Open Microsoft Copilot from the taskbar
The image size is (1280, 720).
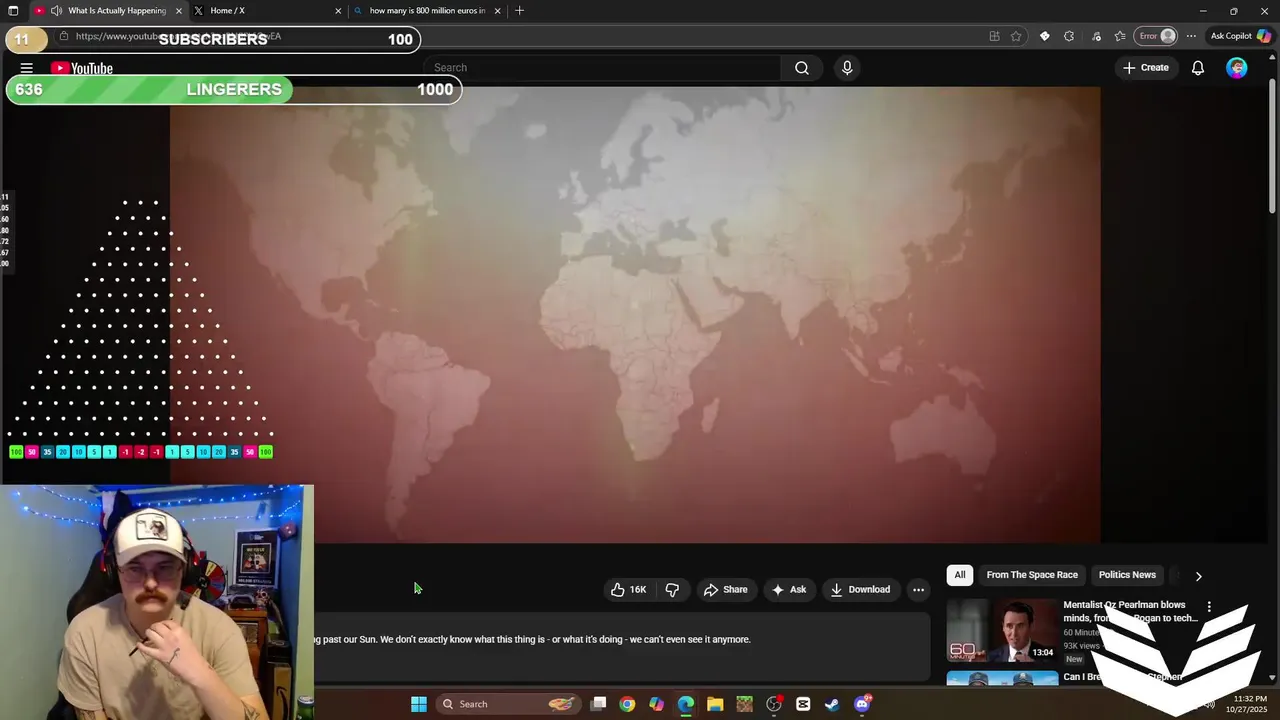pyautogui.click(x=656, y=704)
